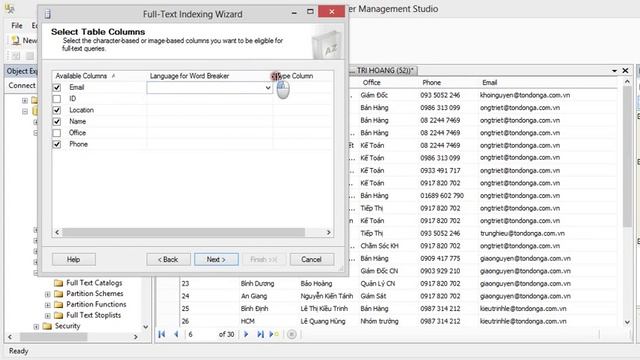
Task: Click the wizard title bar icon
Action: [x=48, y=14]
